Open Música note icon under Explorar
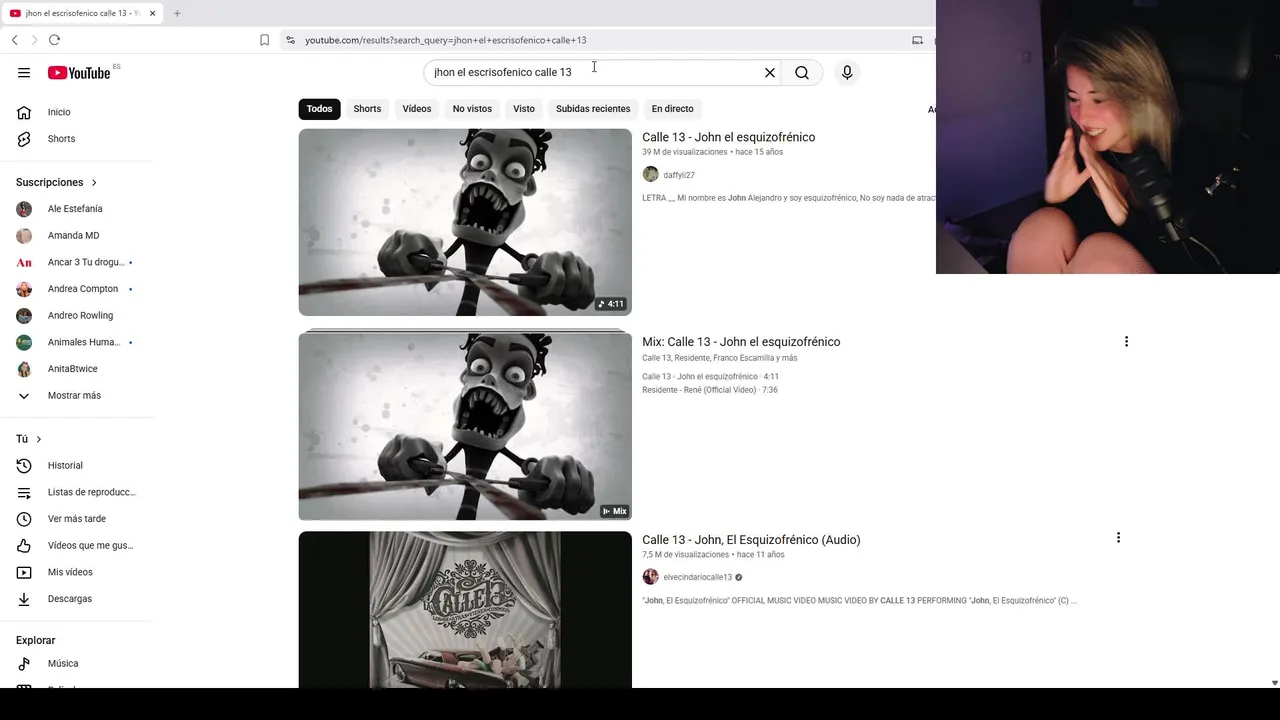1280x720 pixels. [24, 663]
